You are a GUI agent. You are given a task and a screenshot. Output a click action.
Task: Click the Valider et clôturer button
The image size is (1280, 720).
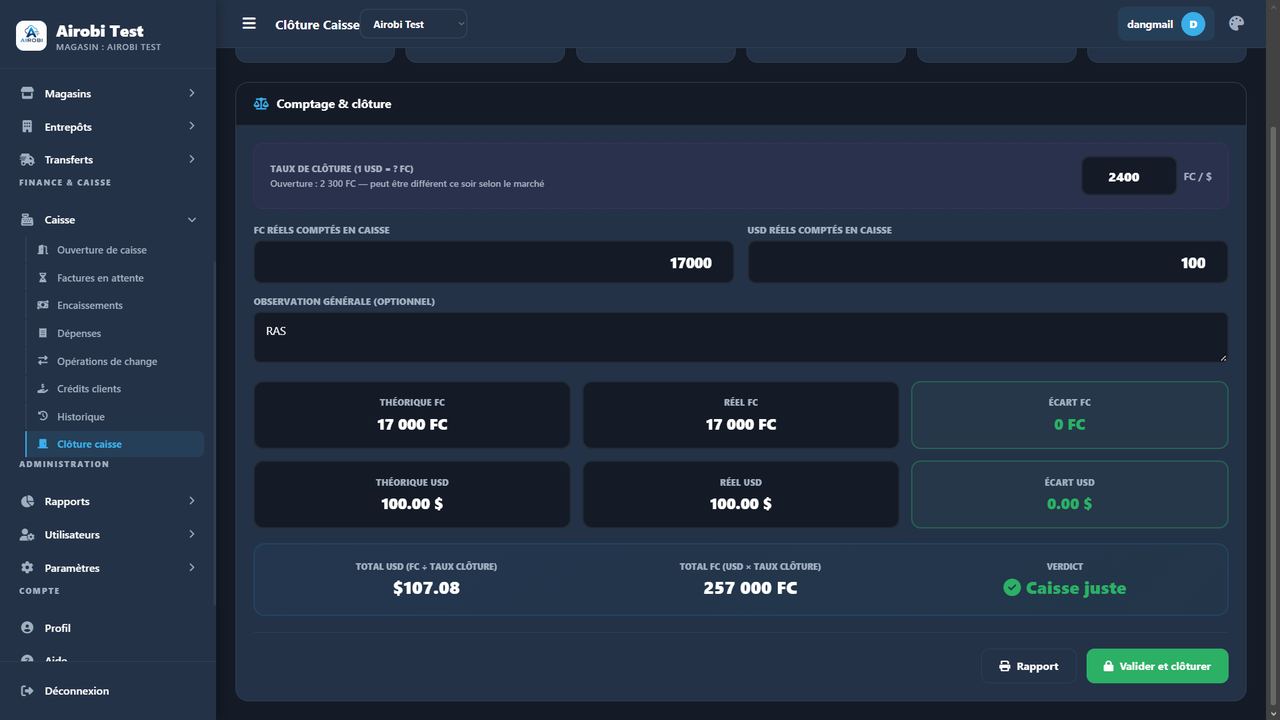coord(1157,666)
